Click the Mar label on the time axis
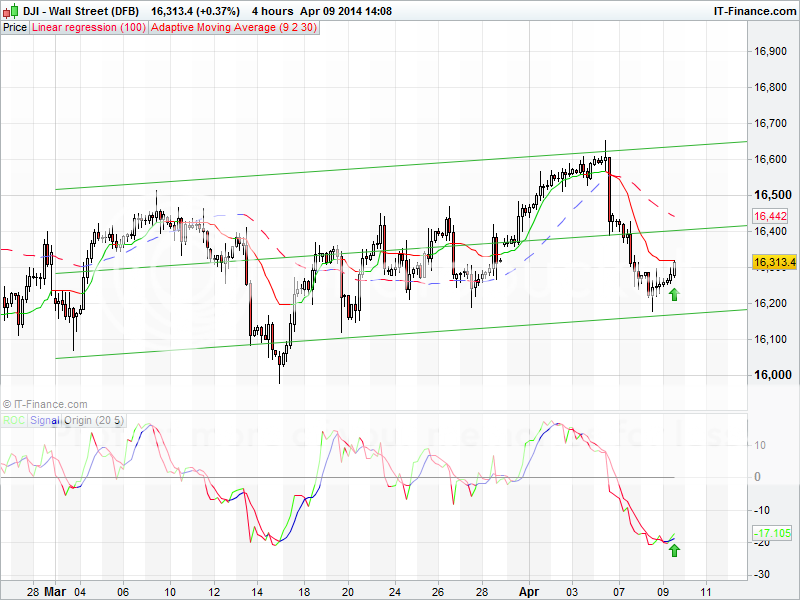Screen dimensions: 800x600 click(56, 591)
